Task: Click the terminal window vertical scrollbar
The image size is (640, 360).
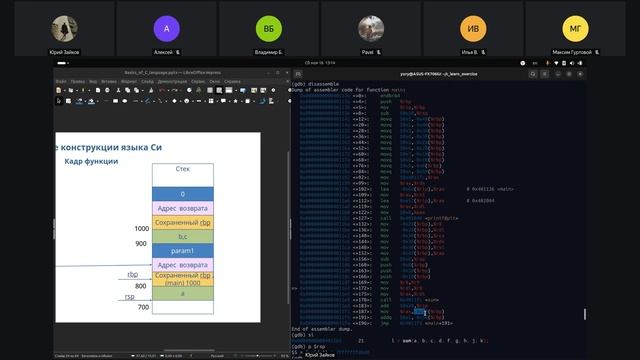Action: click(x=585, y=313)
